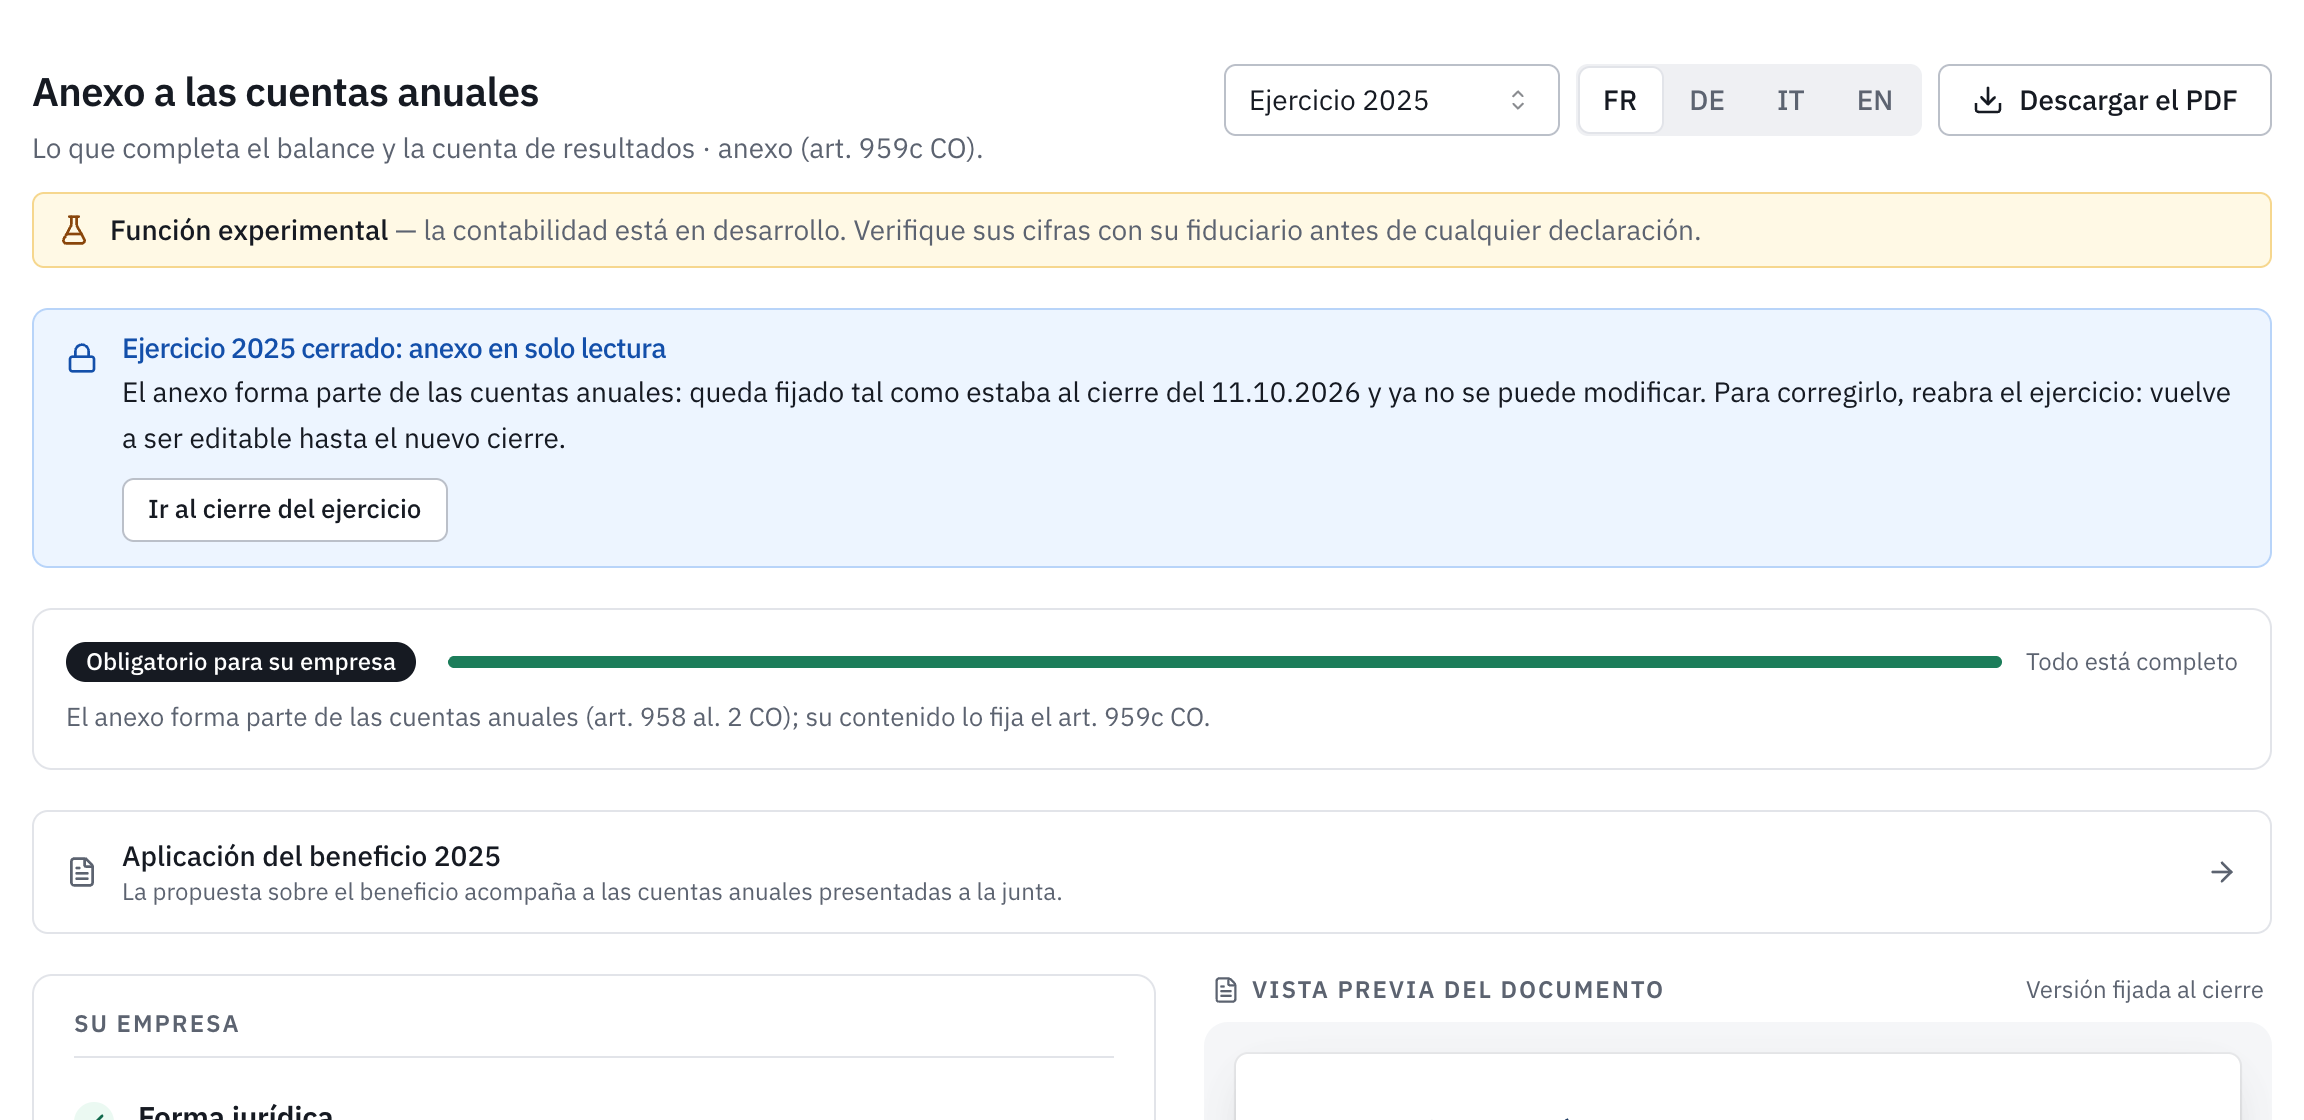Click the Todo está completo status text

point(2132,662)
